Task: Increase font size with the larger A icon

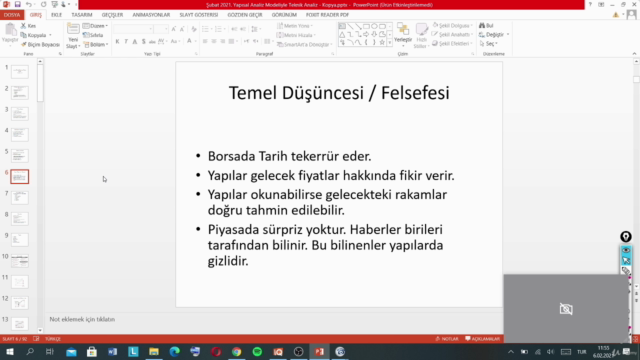Action: 173,29
